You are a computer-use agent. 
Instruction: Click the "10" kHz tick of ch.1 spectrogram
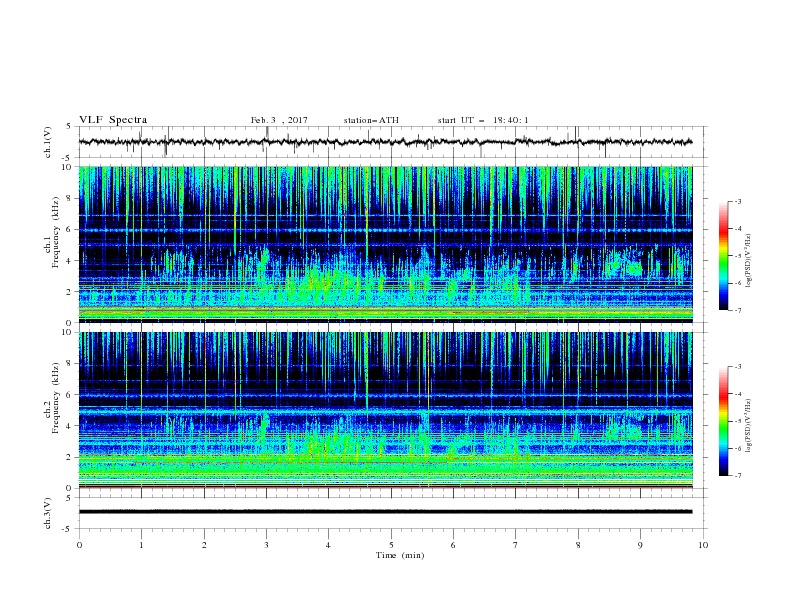(x=68, y=167)
